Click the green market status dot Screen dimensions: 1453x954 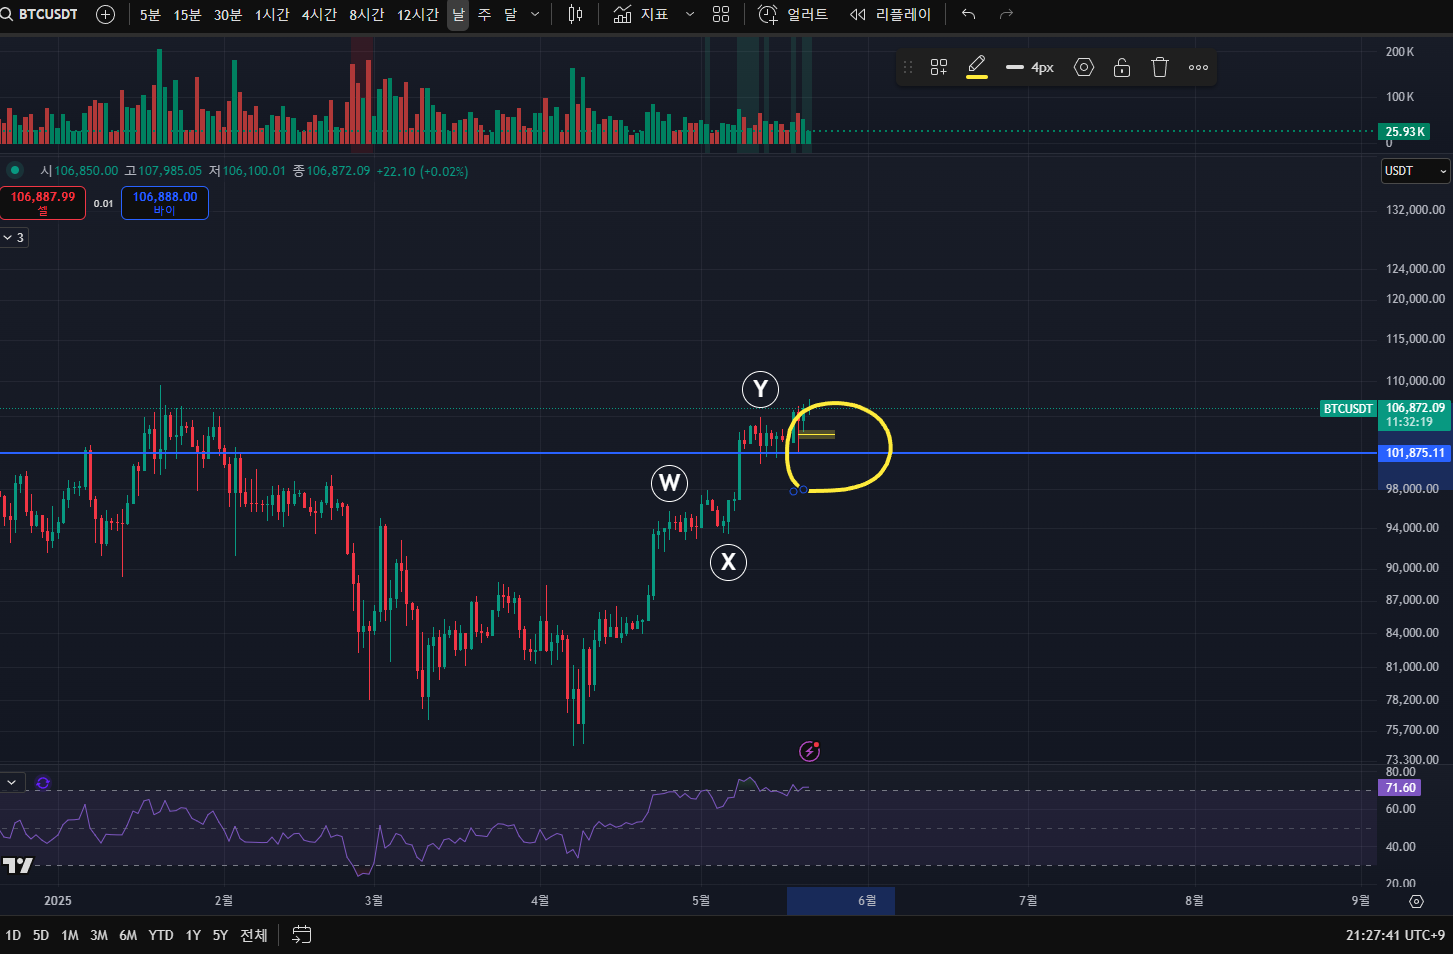click(15, 170)
